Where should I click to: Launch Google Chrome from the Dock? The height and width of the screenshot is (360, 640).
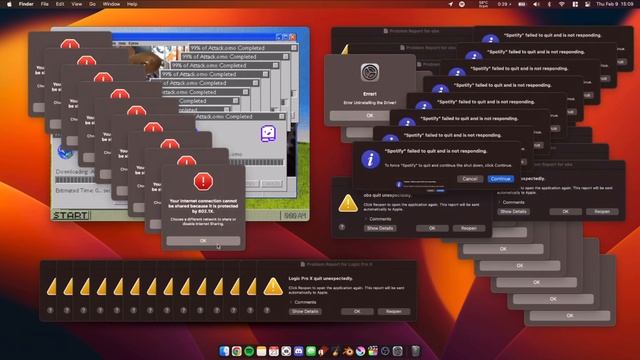click(236, 351)
